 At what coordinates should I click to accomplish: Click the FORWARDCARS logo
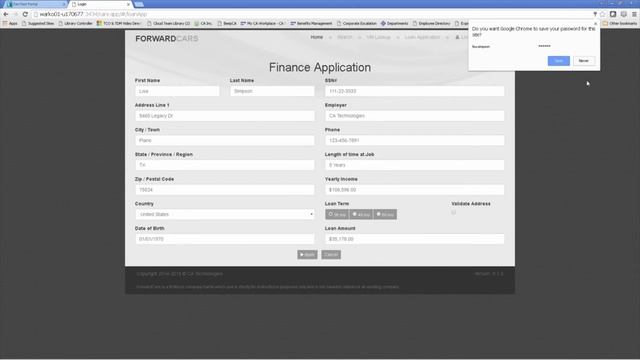[167, 38]
